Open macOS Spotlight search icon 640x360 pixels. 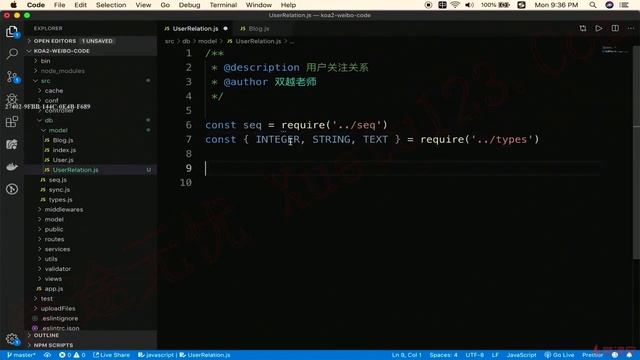[x=593, y=5]
